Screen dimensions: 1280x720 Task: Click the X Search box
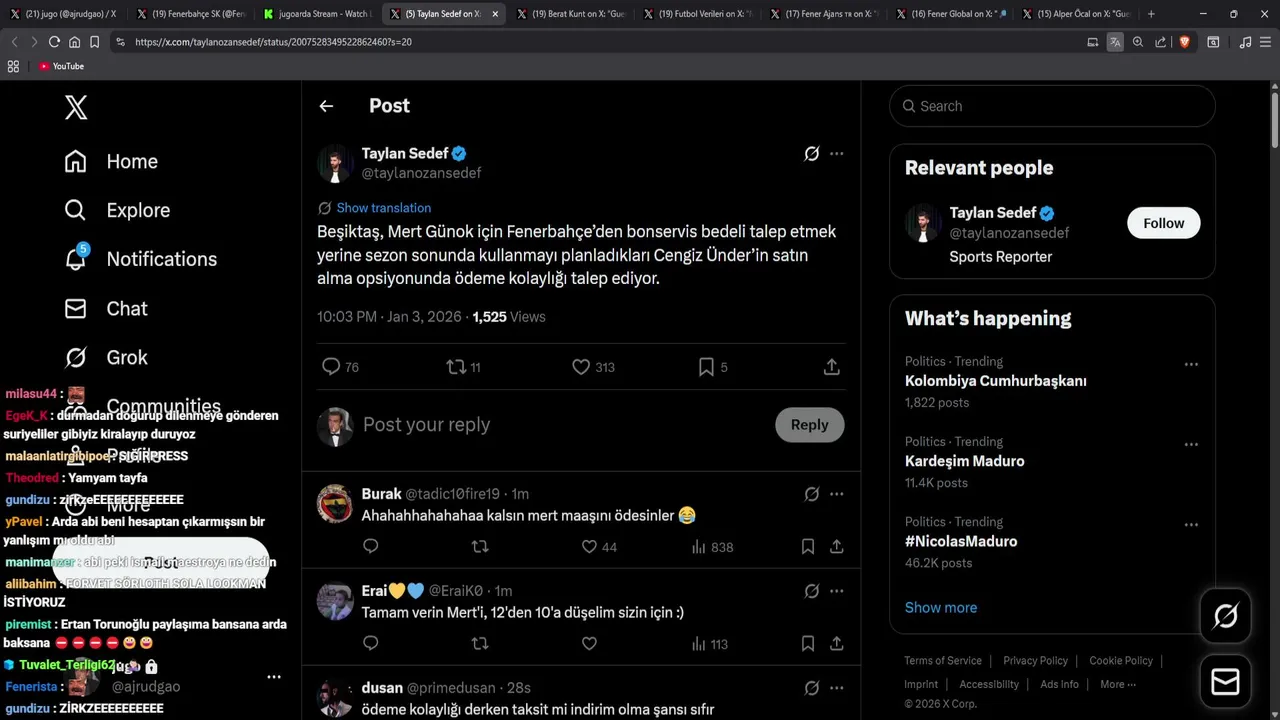[1052, 106]
